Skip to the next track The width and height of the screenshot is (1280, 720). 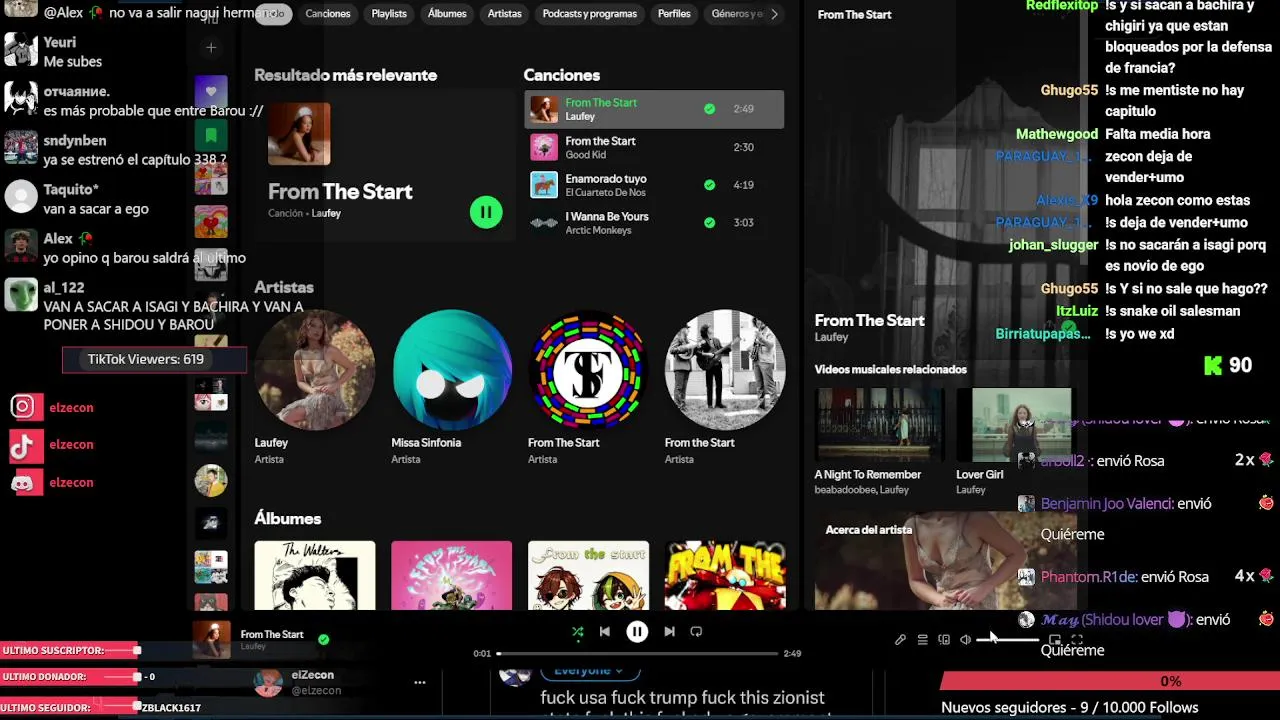coord(669,632)
